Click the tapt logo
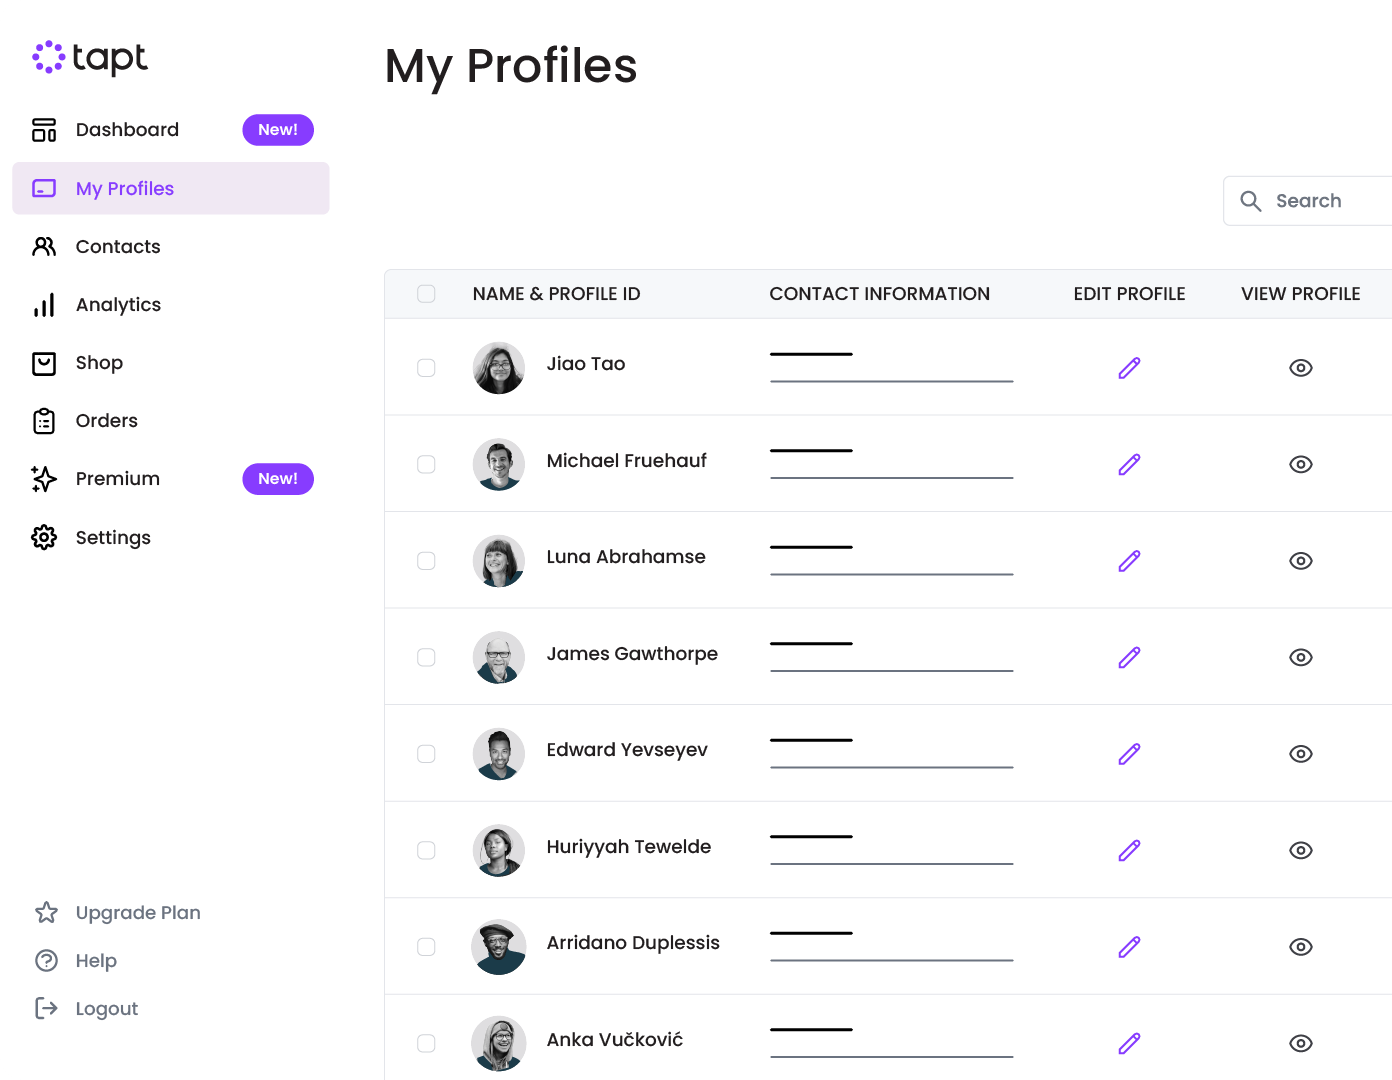 tap(90, 58)
